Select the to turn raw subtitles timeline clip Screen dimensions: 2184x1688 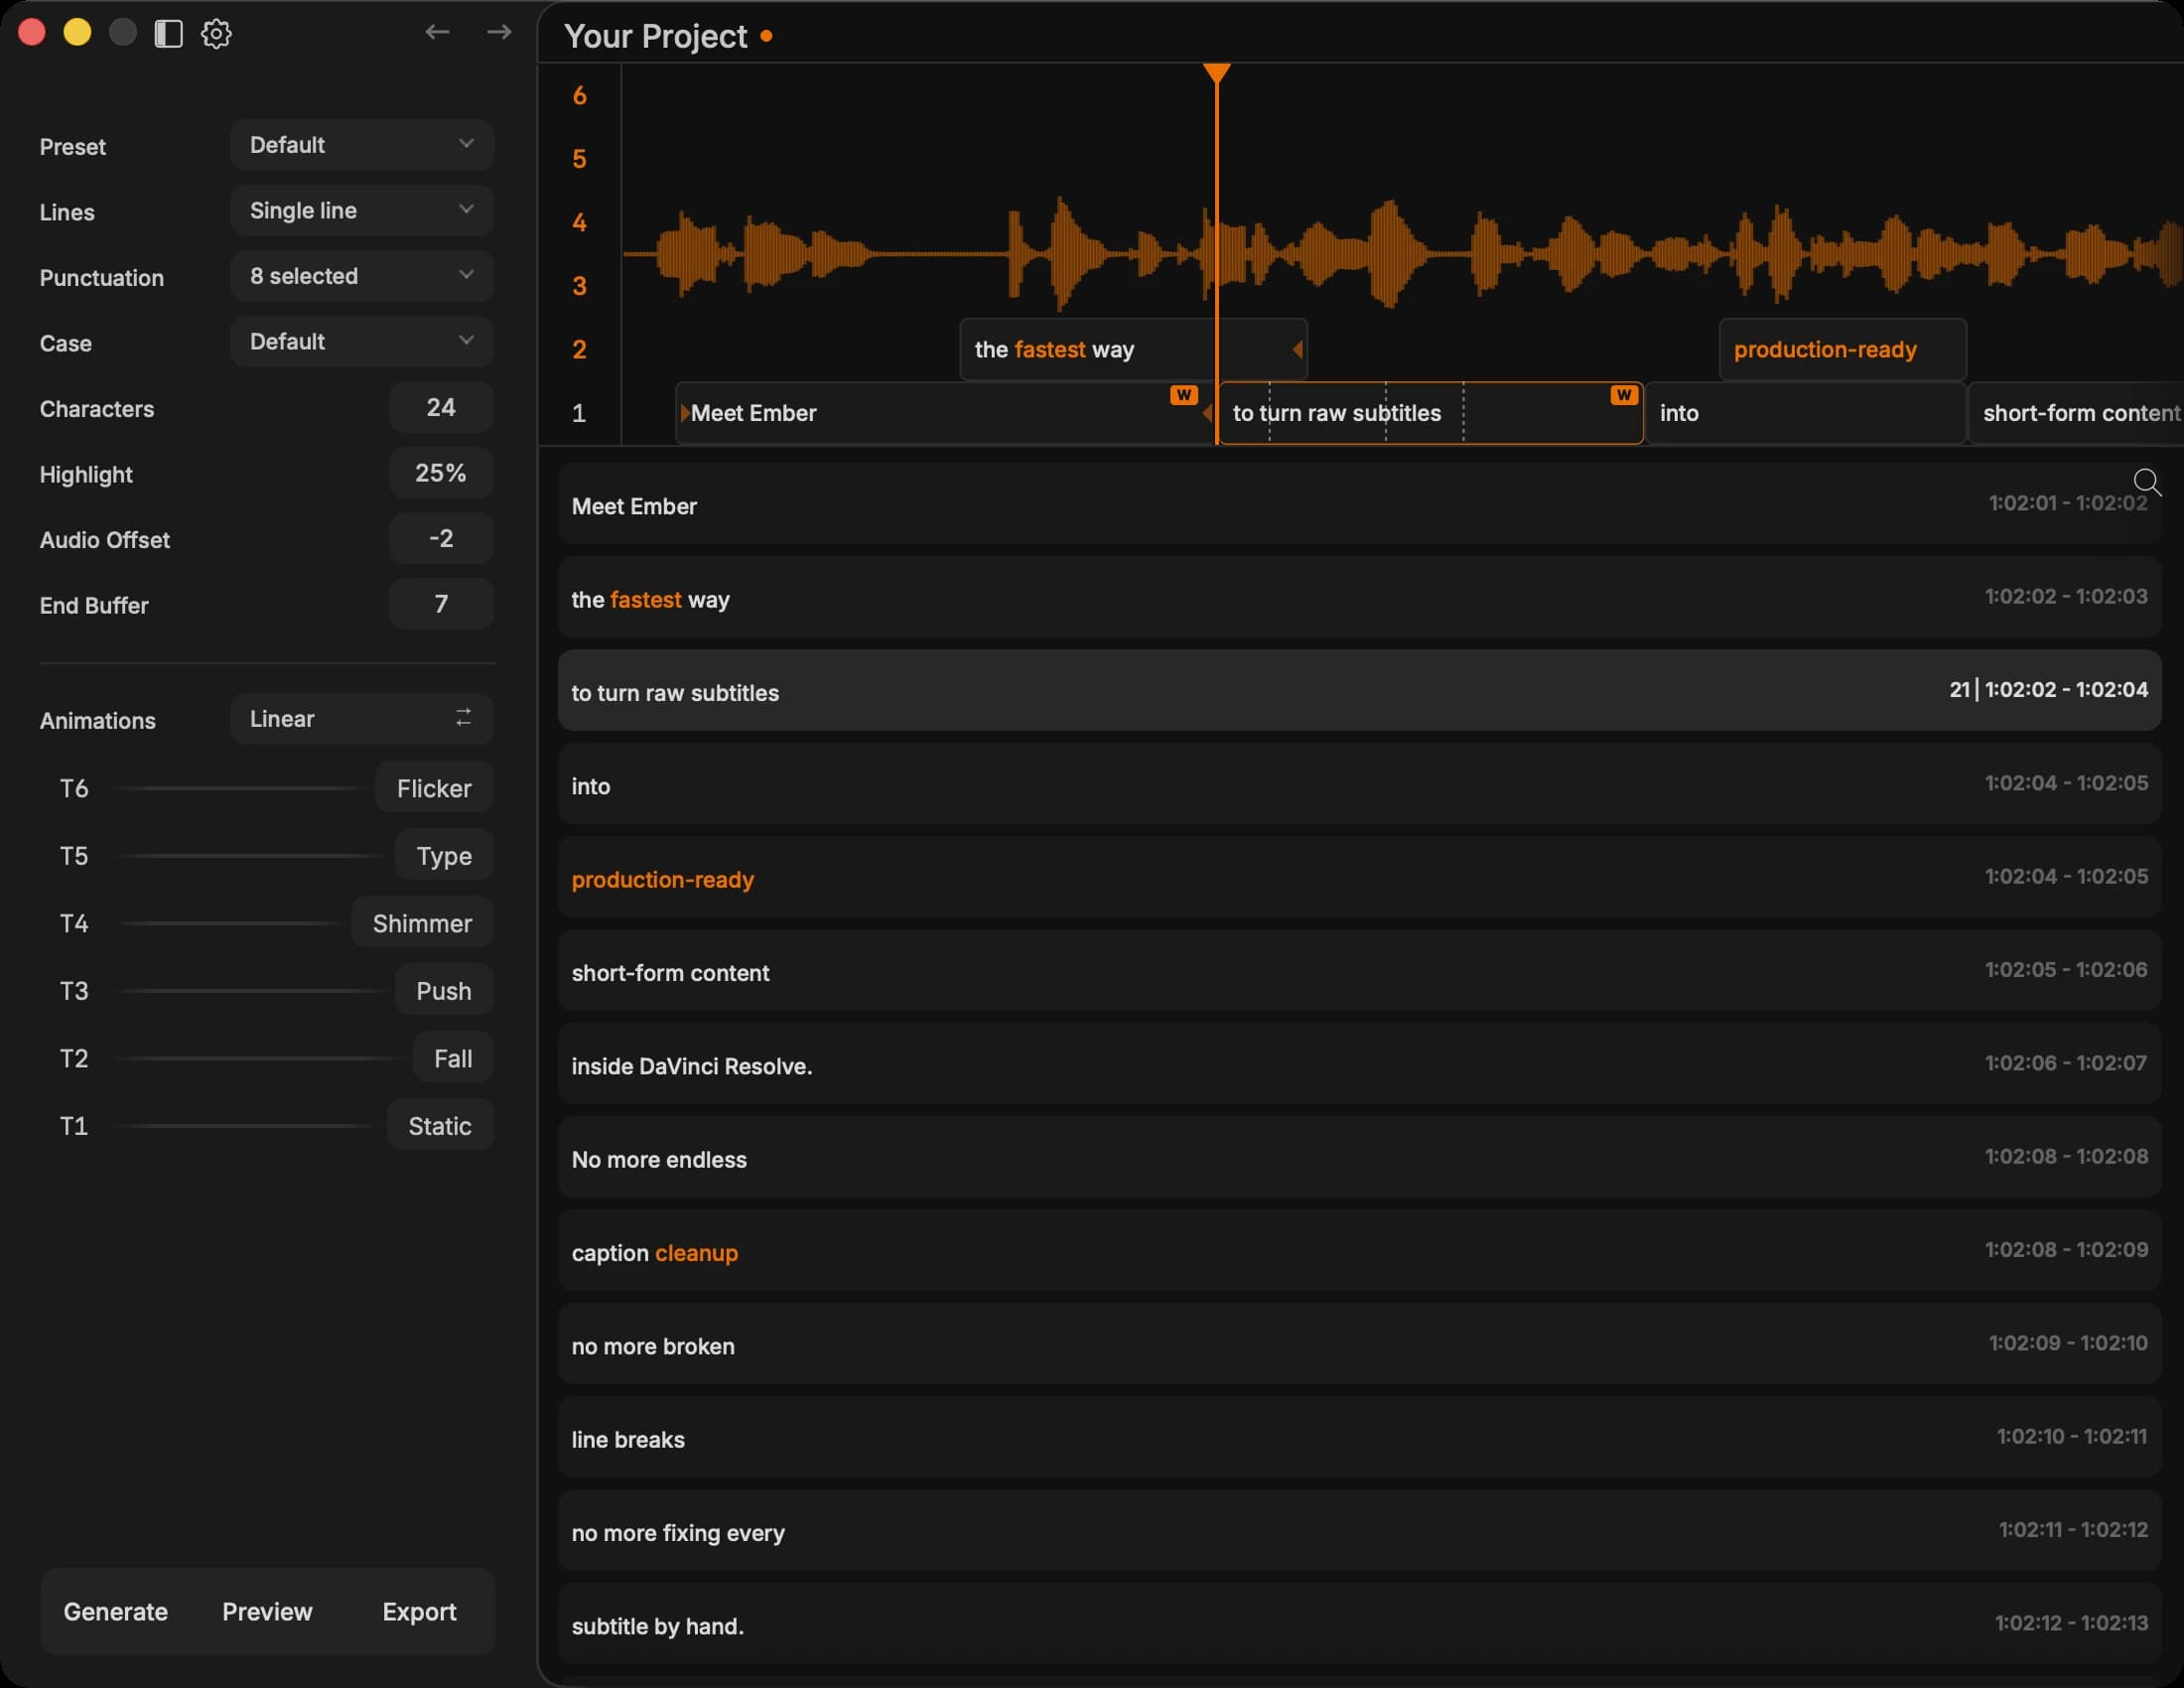click(x=1430, y=413)
